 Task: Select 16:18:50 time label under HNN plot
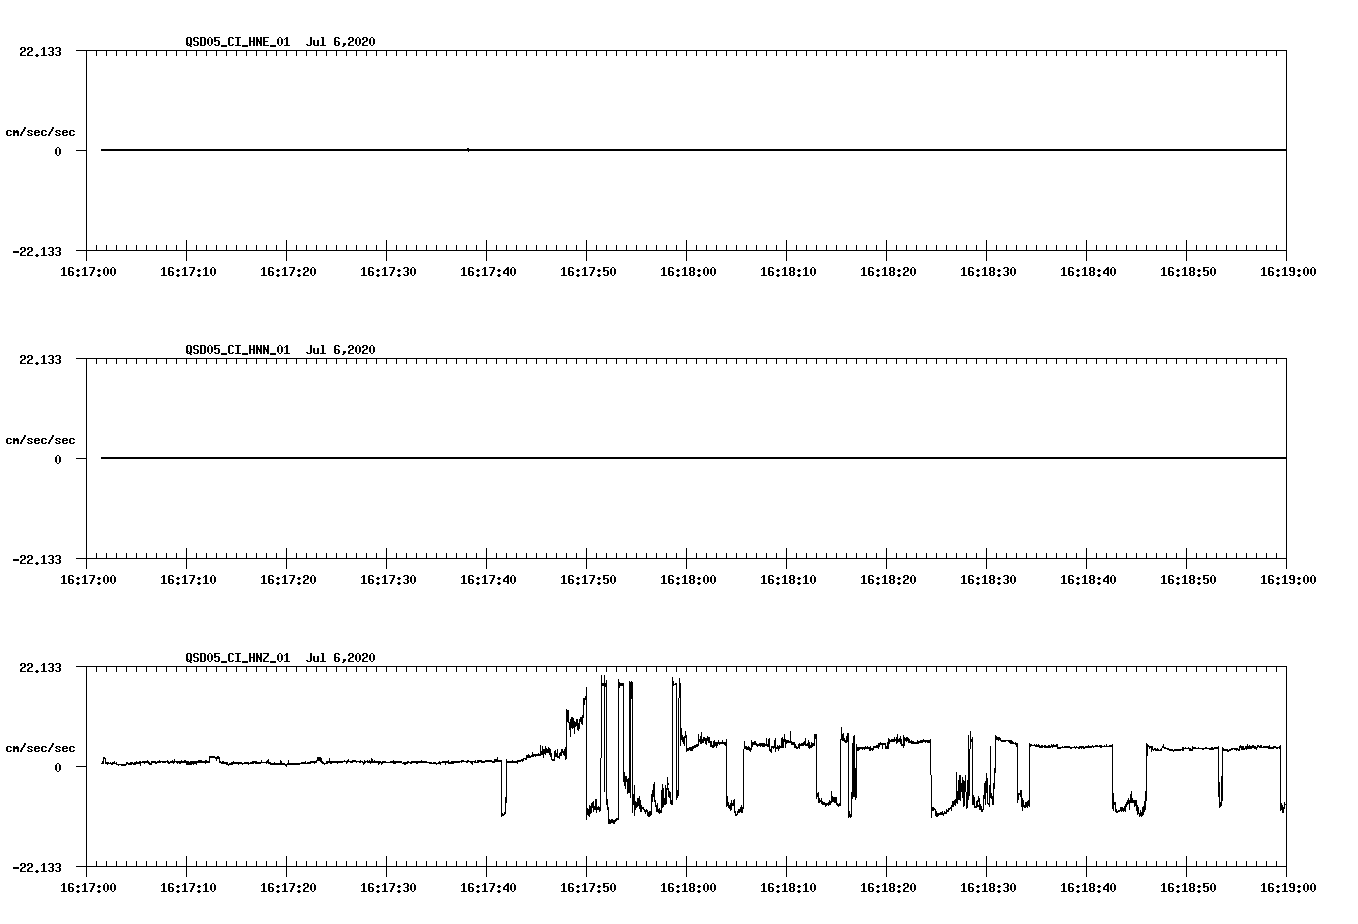[1188, 580]
